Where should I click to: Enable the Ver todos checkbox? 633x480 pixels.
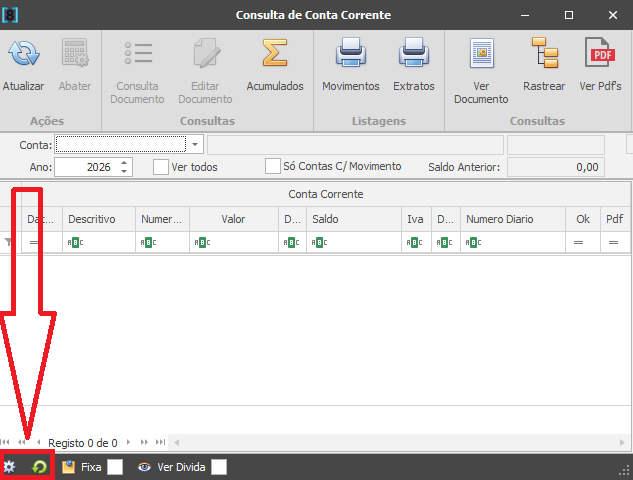pyautogui.click(x=161, y=167)
